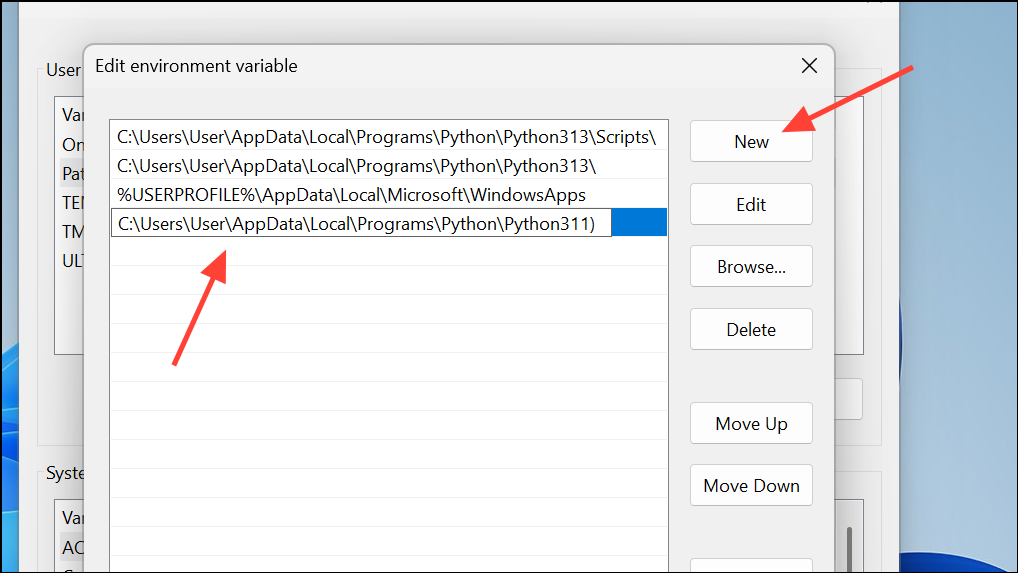
Task: Select the Python313\Scripts\ path entry
Action: tap(386, 136)
